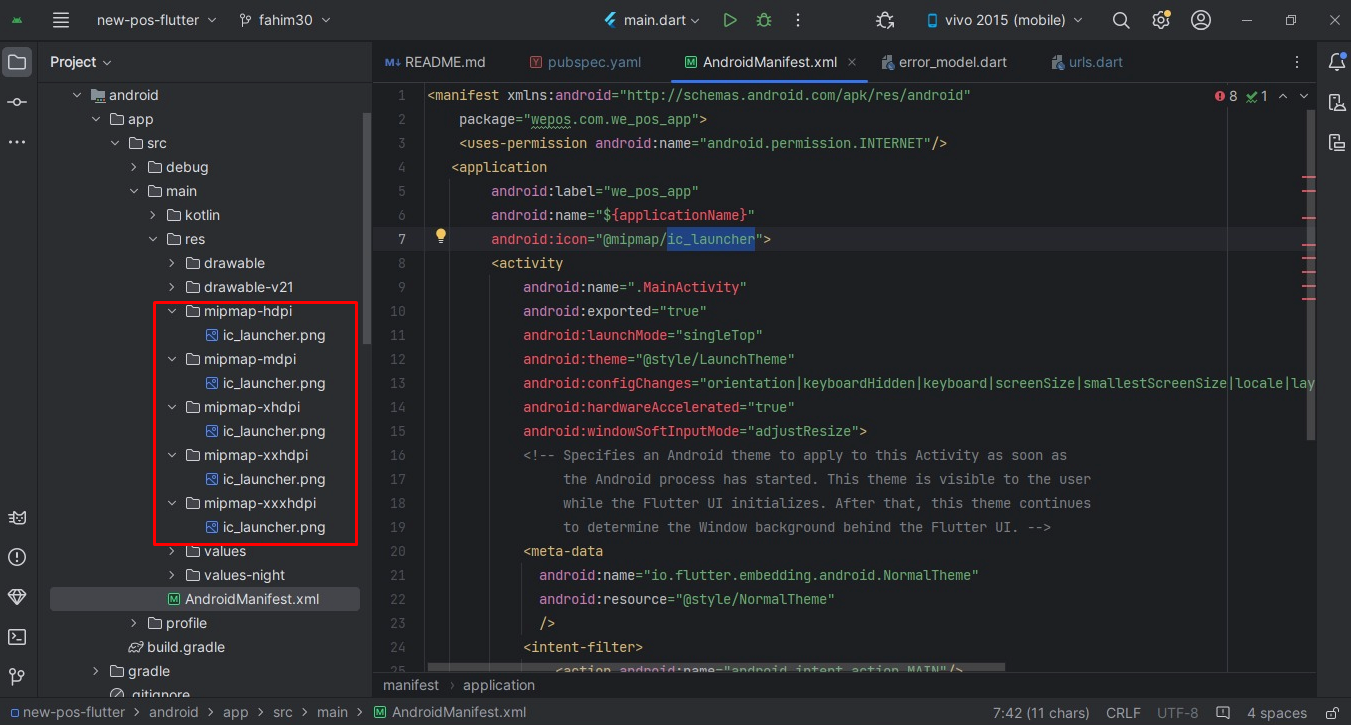The image size is (1351, 725).
Task: Open the Problems tool window
Action: (17, 557)
